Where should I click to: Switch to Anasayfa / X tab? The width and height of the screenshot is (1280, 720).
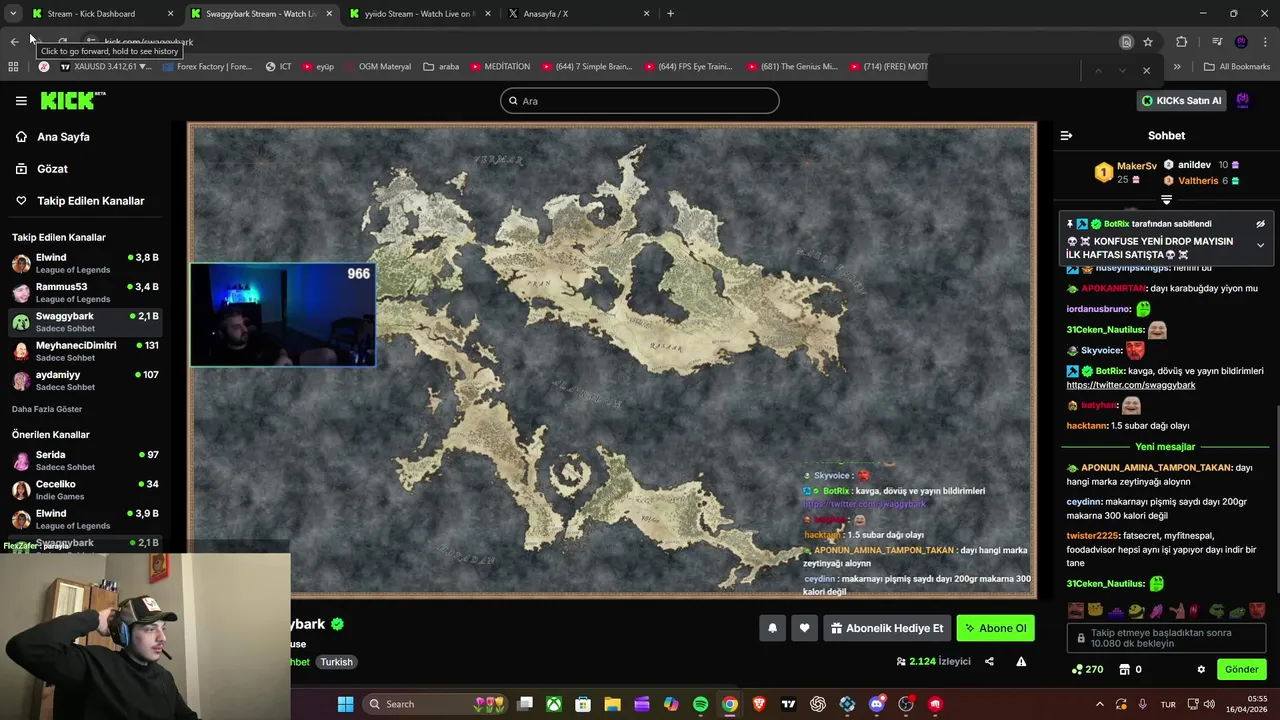pyautogui.click(x=578, y=14)
